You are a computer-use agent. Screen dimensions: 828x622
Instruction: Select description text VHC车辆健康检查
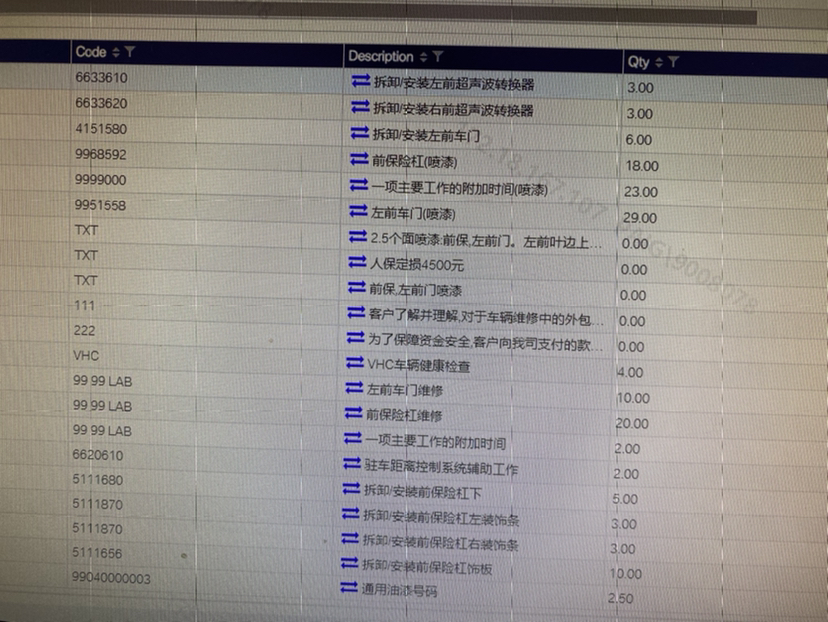tap(419, 365)
